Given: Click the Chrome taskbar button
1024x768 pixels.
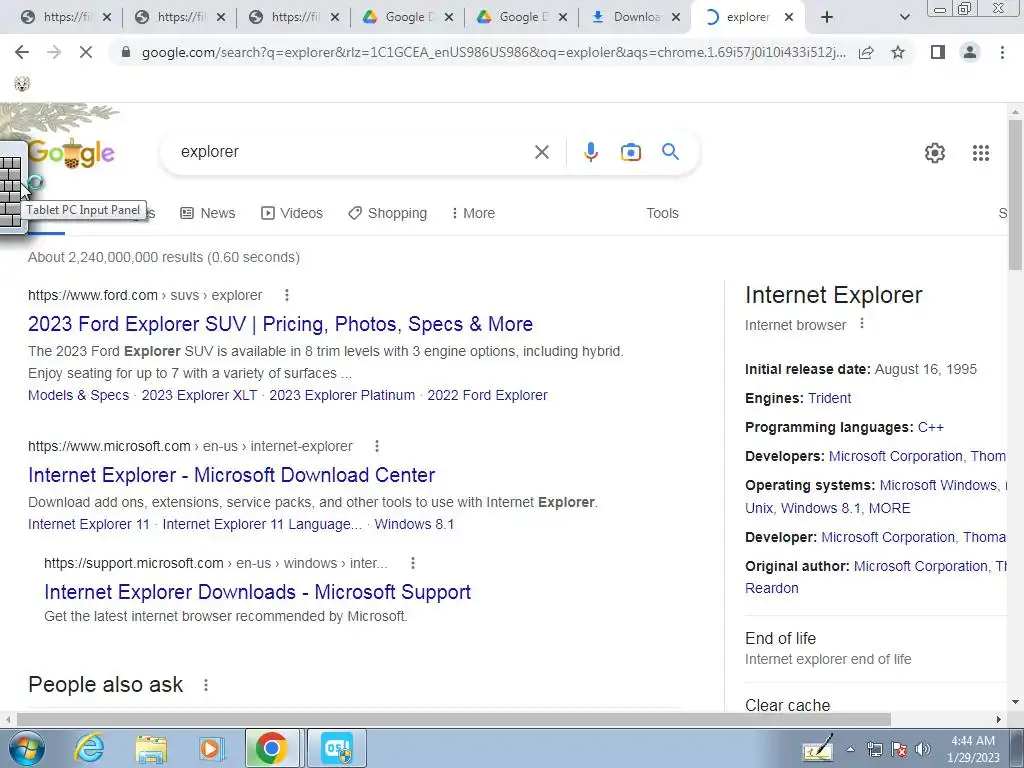Looking at the screenshot, I should click(x=272, y=748).
